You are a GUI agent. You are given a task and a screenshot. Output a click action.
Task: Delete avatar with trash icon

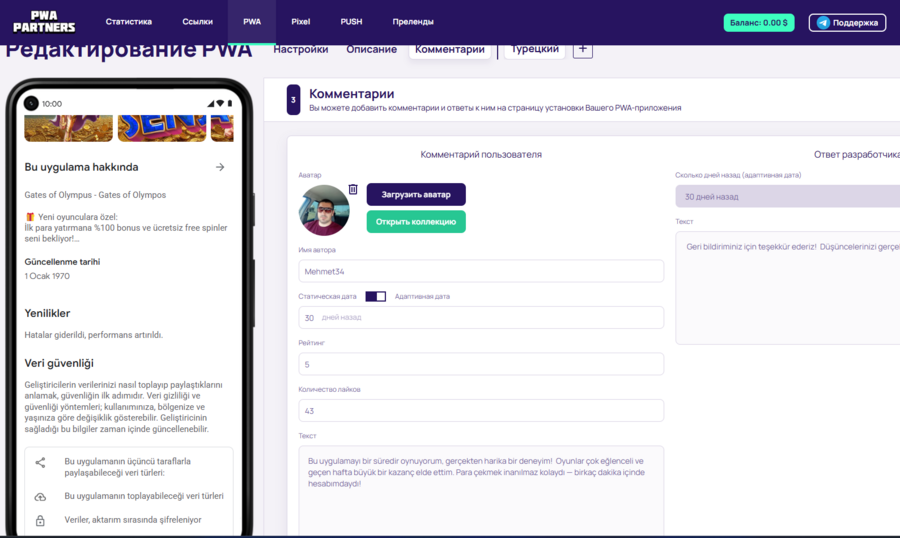click(x=353, y=189)
